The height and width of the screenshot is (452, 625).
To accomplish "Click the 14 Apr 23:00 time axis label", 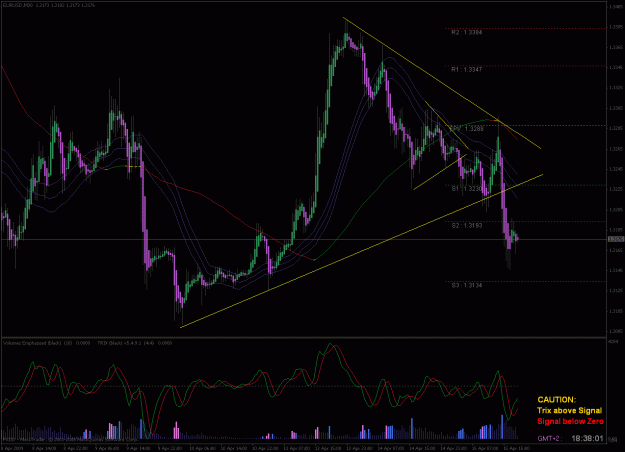I will click(x=454, y=448).
